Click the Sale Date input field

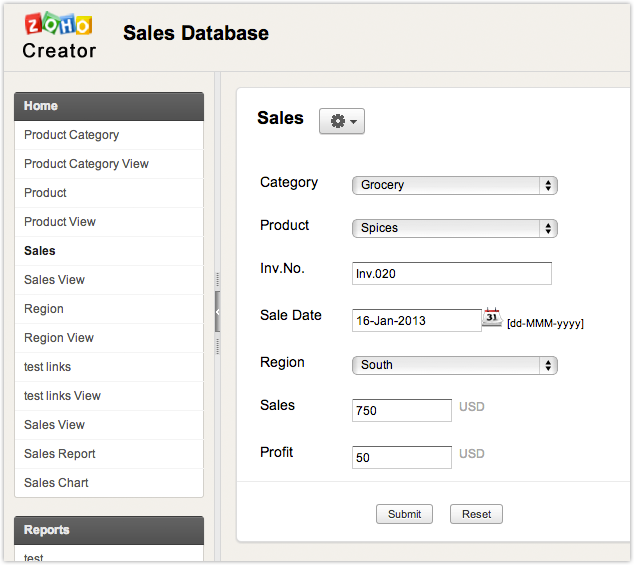point(416,321)
